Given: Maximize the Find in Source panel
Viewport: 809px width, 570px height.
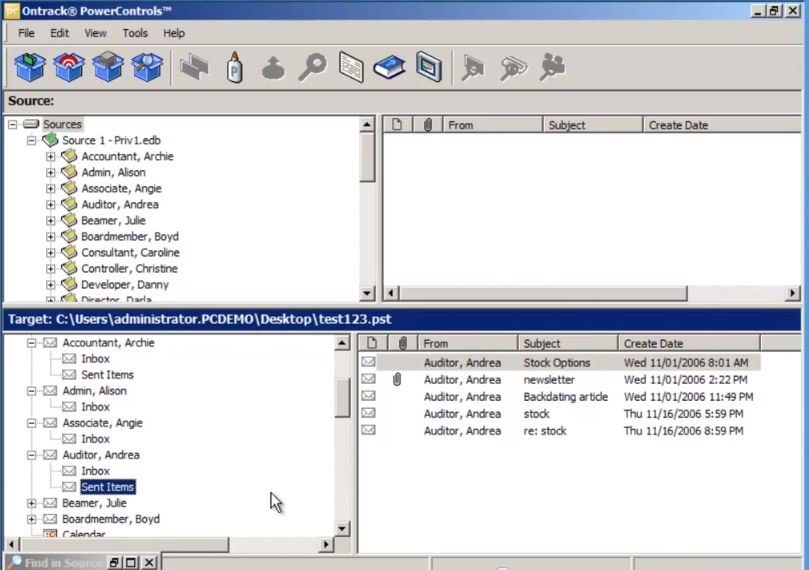Looking at the screenshot, I should pyautogui.click(x=131, y=562).
